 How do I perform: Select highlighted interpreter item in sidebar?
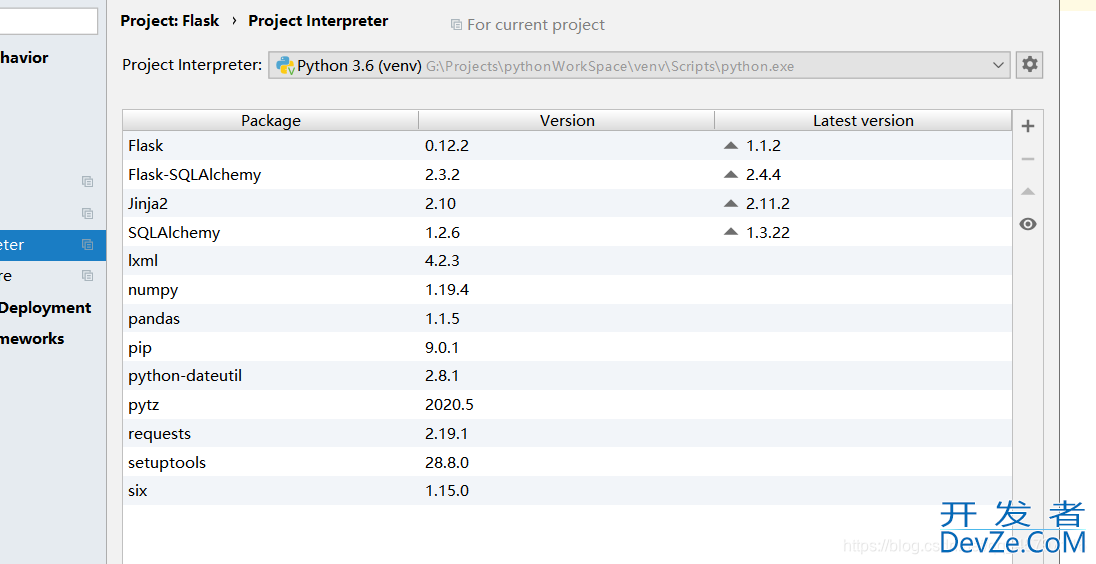point(53,245)
